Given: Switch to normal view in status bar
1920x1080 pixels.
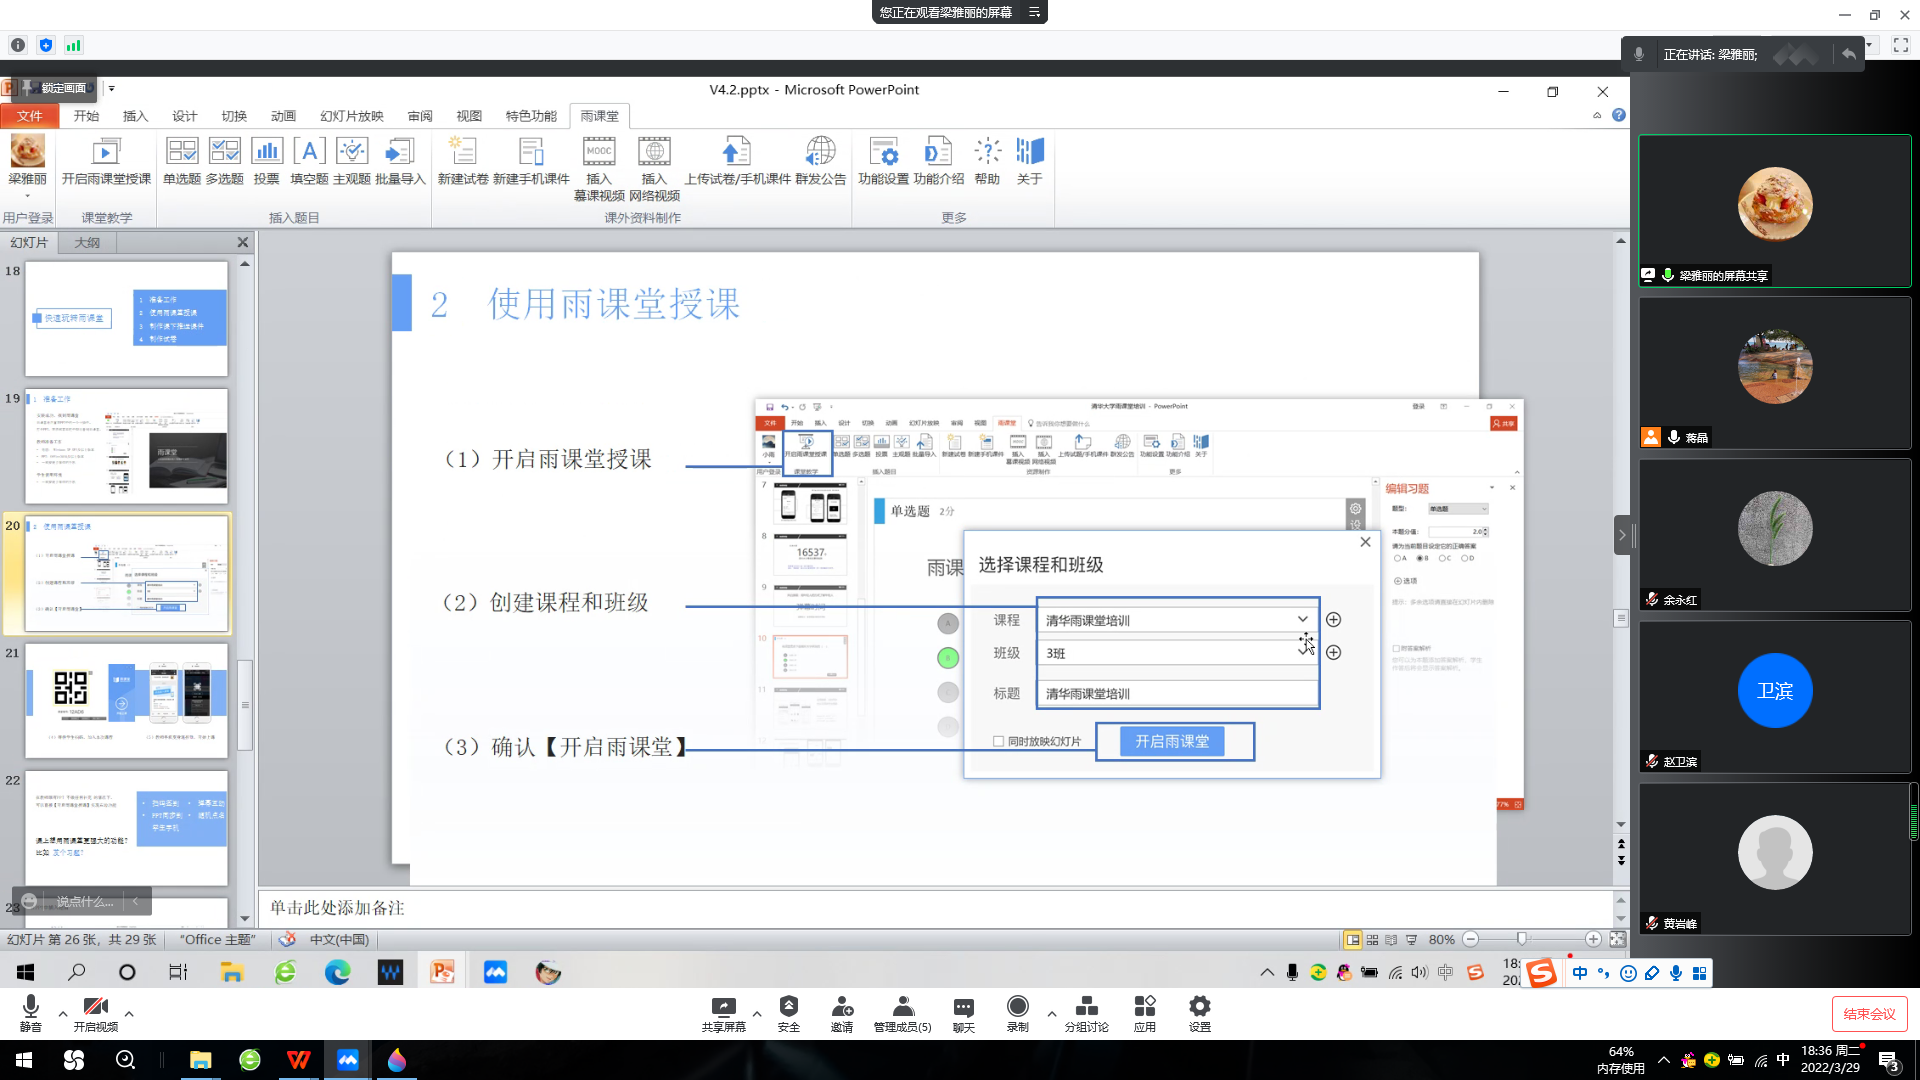Looking at the screenshot, I should pyautogui.click(x=1352, y=940).
